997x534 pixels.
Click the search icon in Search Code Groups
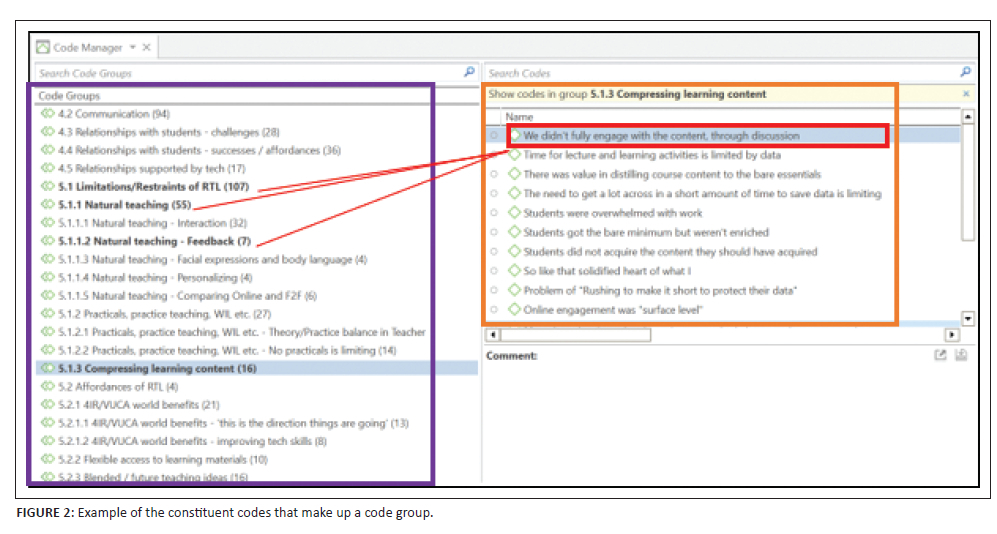[x=469, y=73]
